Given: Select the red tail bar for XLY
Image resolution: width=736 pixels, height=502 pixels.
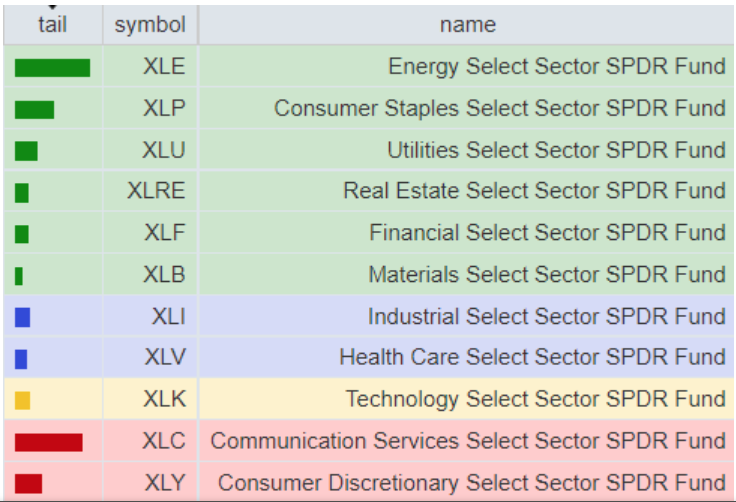Looking at the screenshot, I should 28,484.
